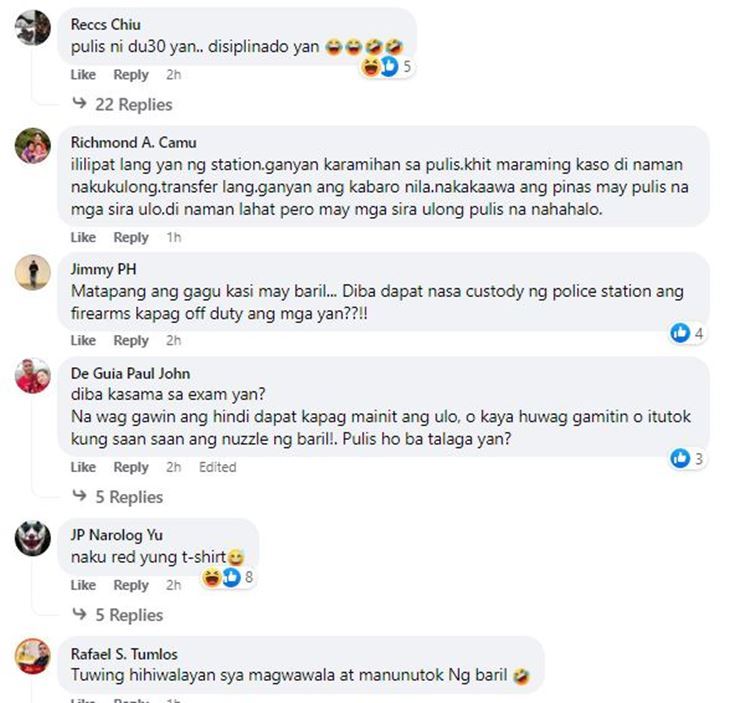View reactions on Reccs Chiu's comment
750x703 pixels.
tap(386, 66)
